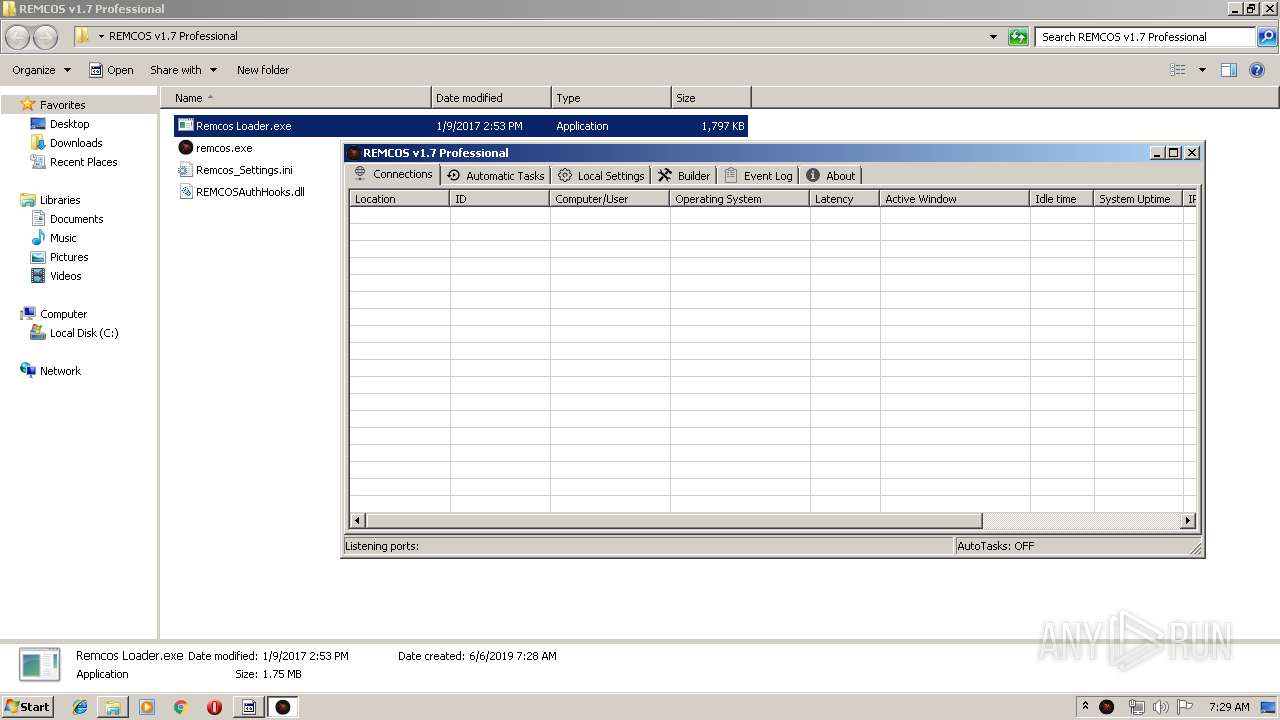
Task: Launch Windows Media Player from taskbar
Action: click(x=147, y=707)
